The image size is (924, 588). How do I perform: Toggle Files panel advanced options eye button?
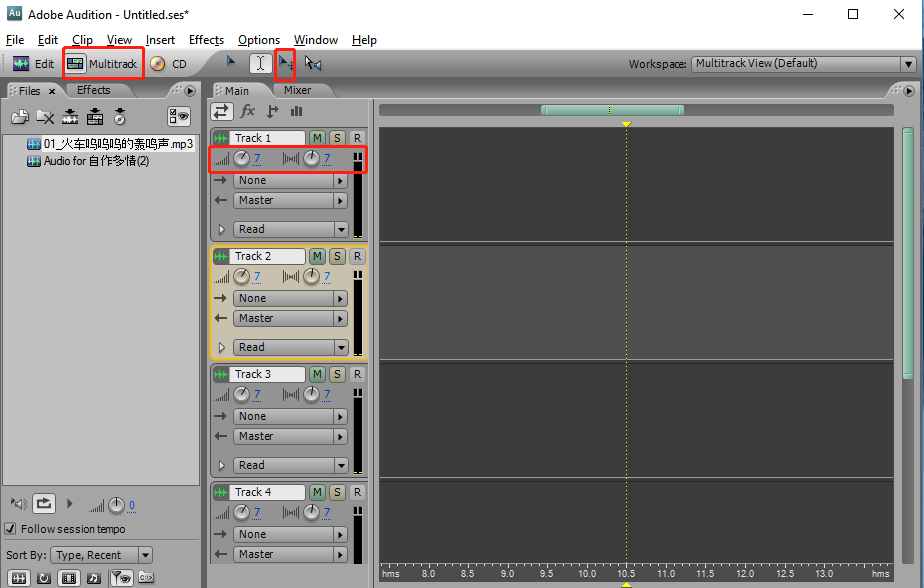pos(179,116)
